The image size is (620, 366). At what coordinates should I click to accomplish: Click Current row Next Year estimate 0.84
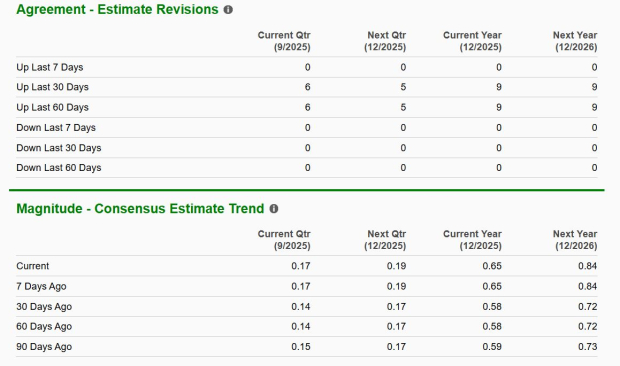tap(588, 266)
